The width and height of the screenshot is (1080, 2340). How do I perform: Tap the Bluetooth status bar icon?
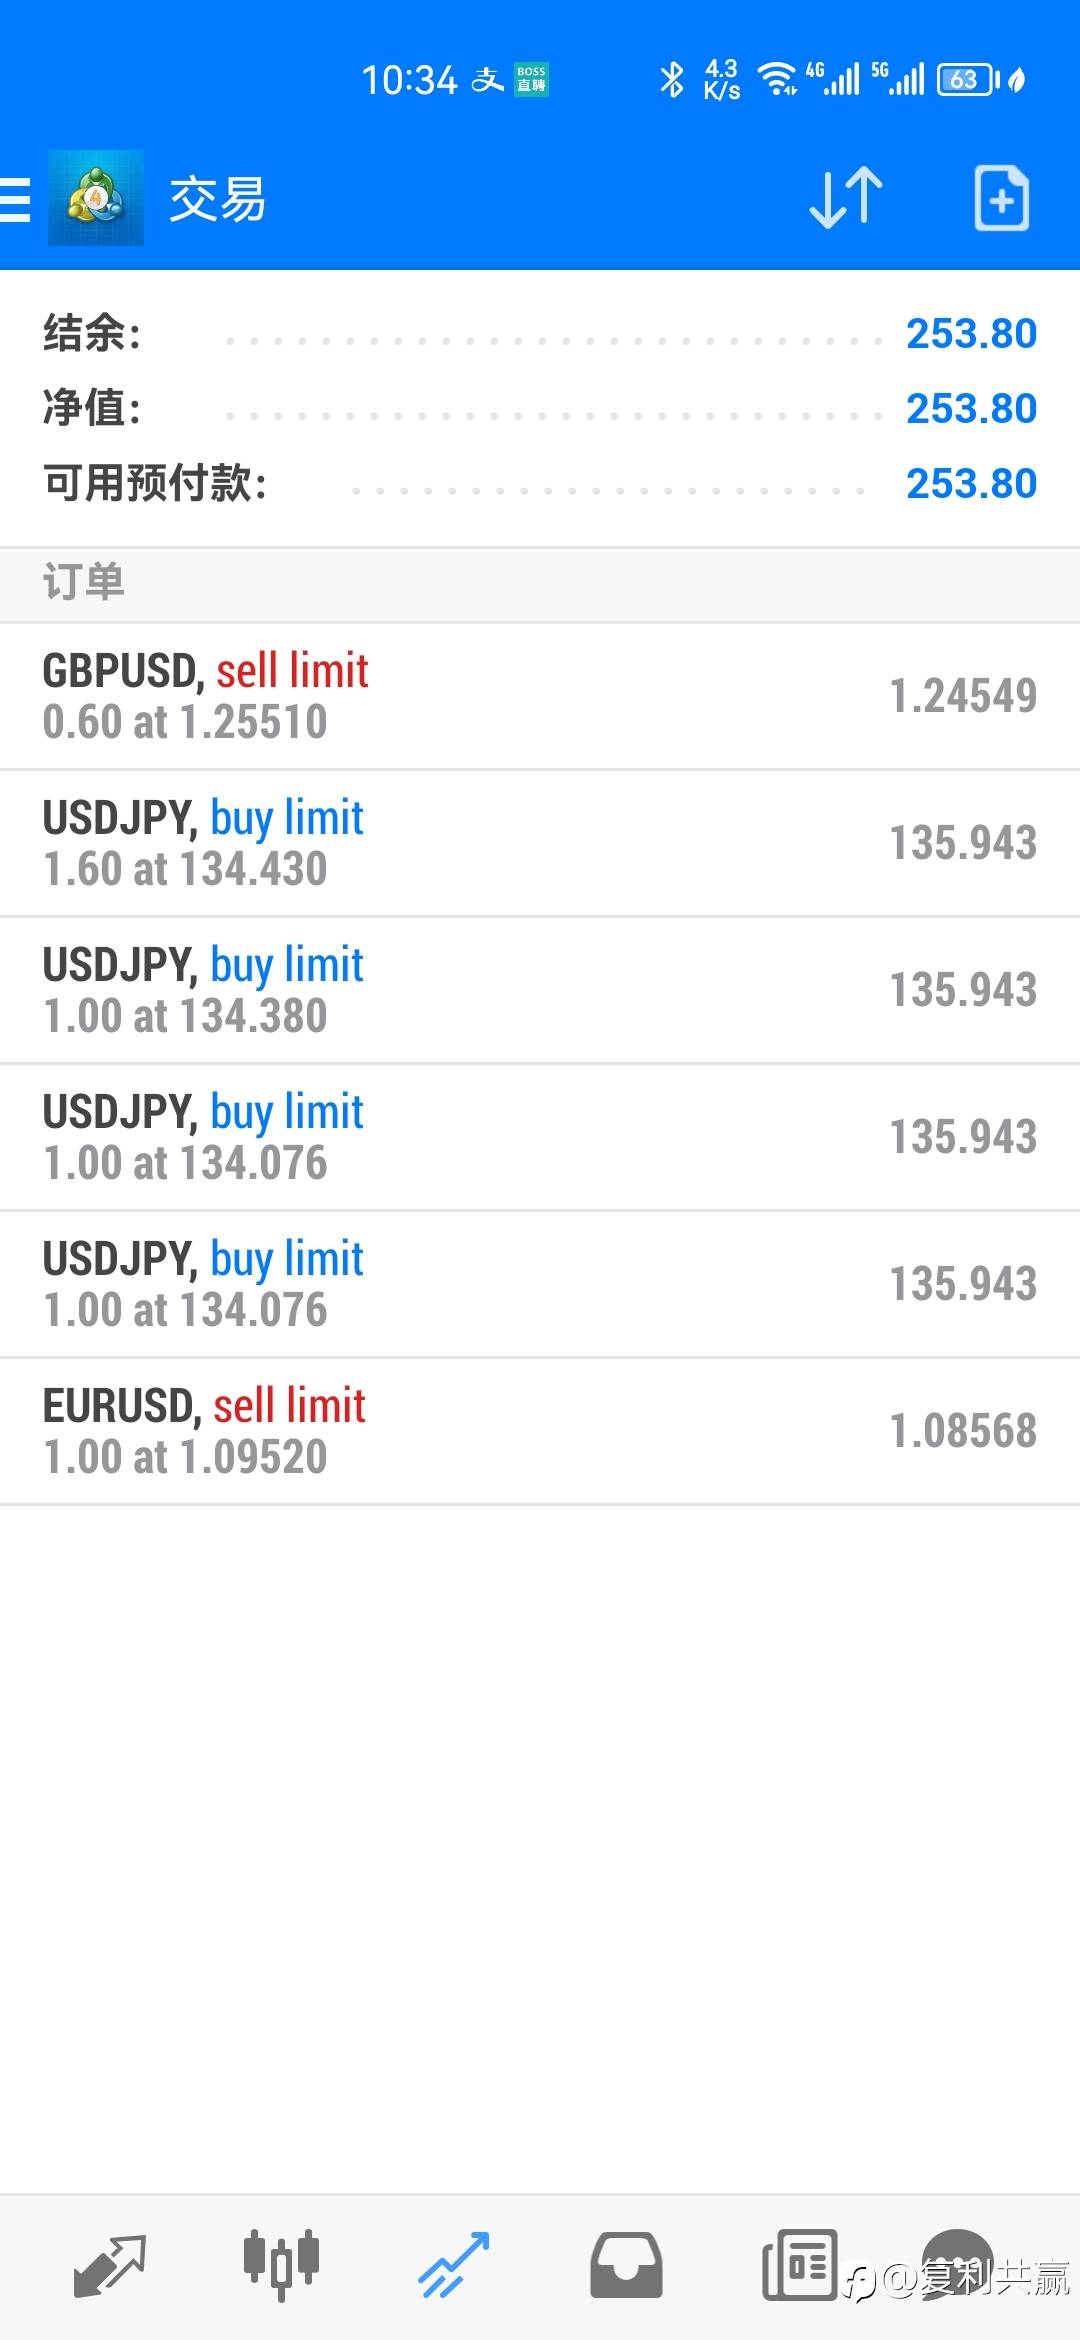point(671,80)
